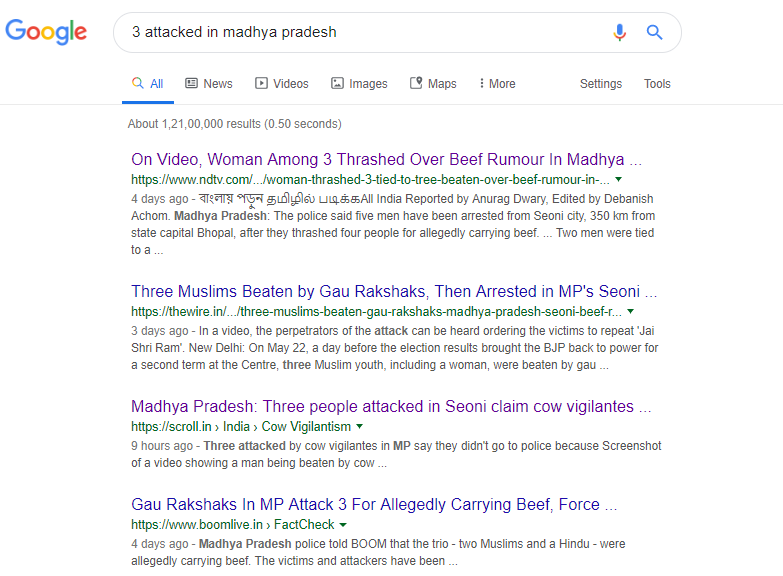The image size is (783, 576).
Task: Click the ndtv.com green URL
Action: [370, 179]
